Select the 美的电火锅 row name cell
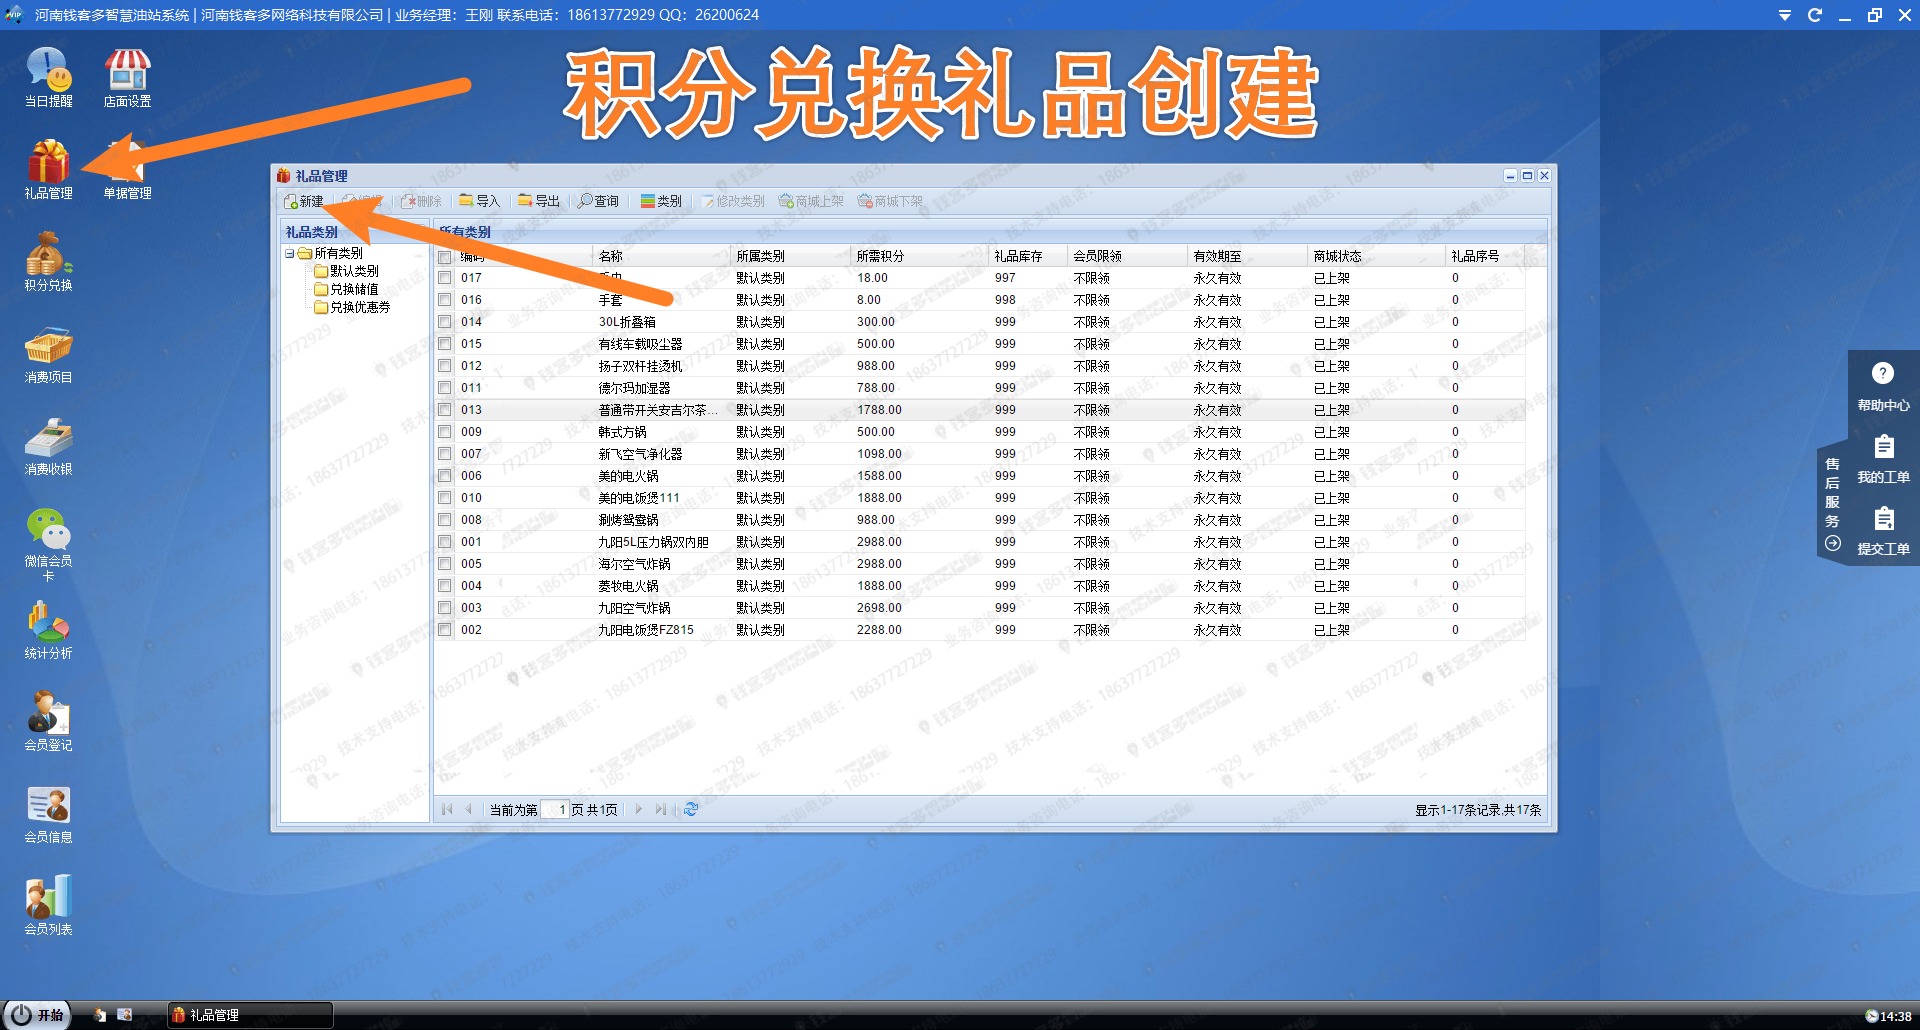Image resolution: width=1920 pixels, height=1030 pixels. (x=628, y=476)
